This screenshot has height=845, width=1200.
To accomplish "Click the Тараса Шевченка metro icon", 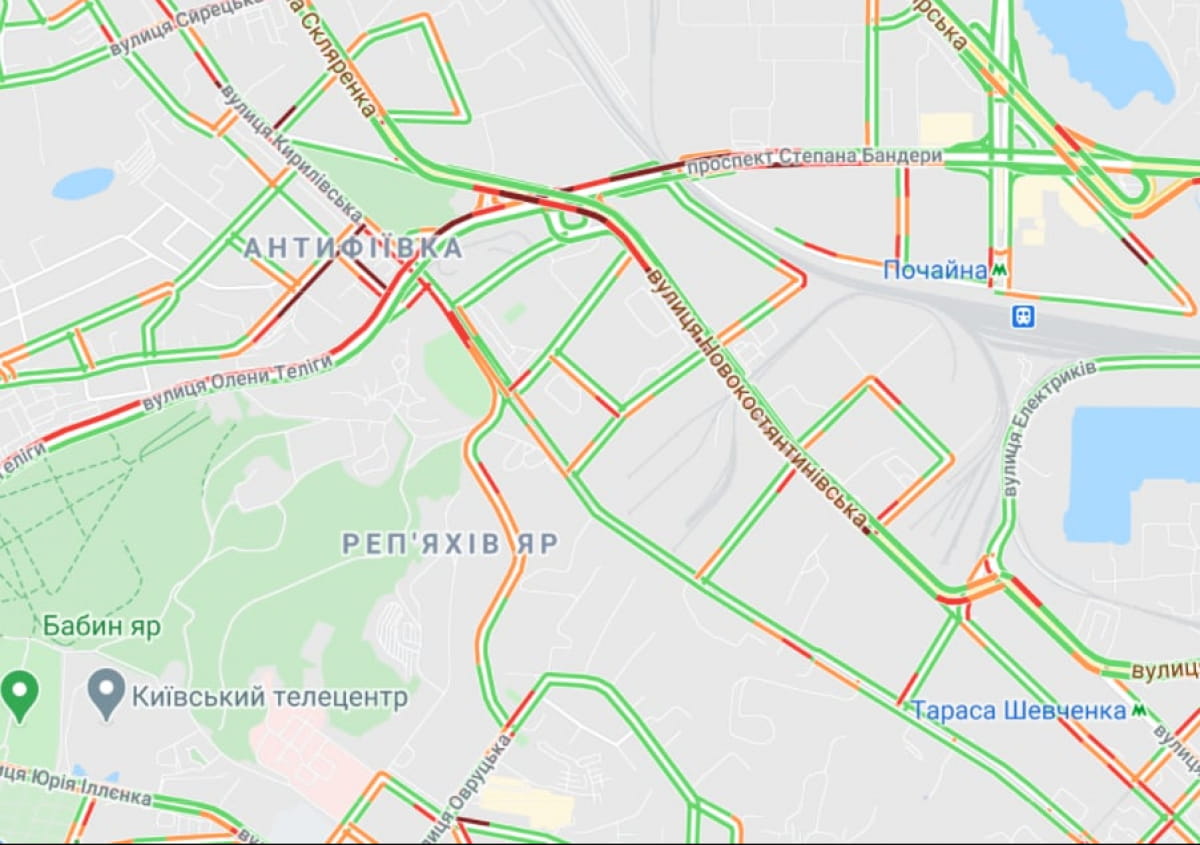I will (x=1140, y=710).
